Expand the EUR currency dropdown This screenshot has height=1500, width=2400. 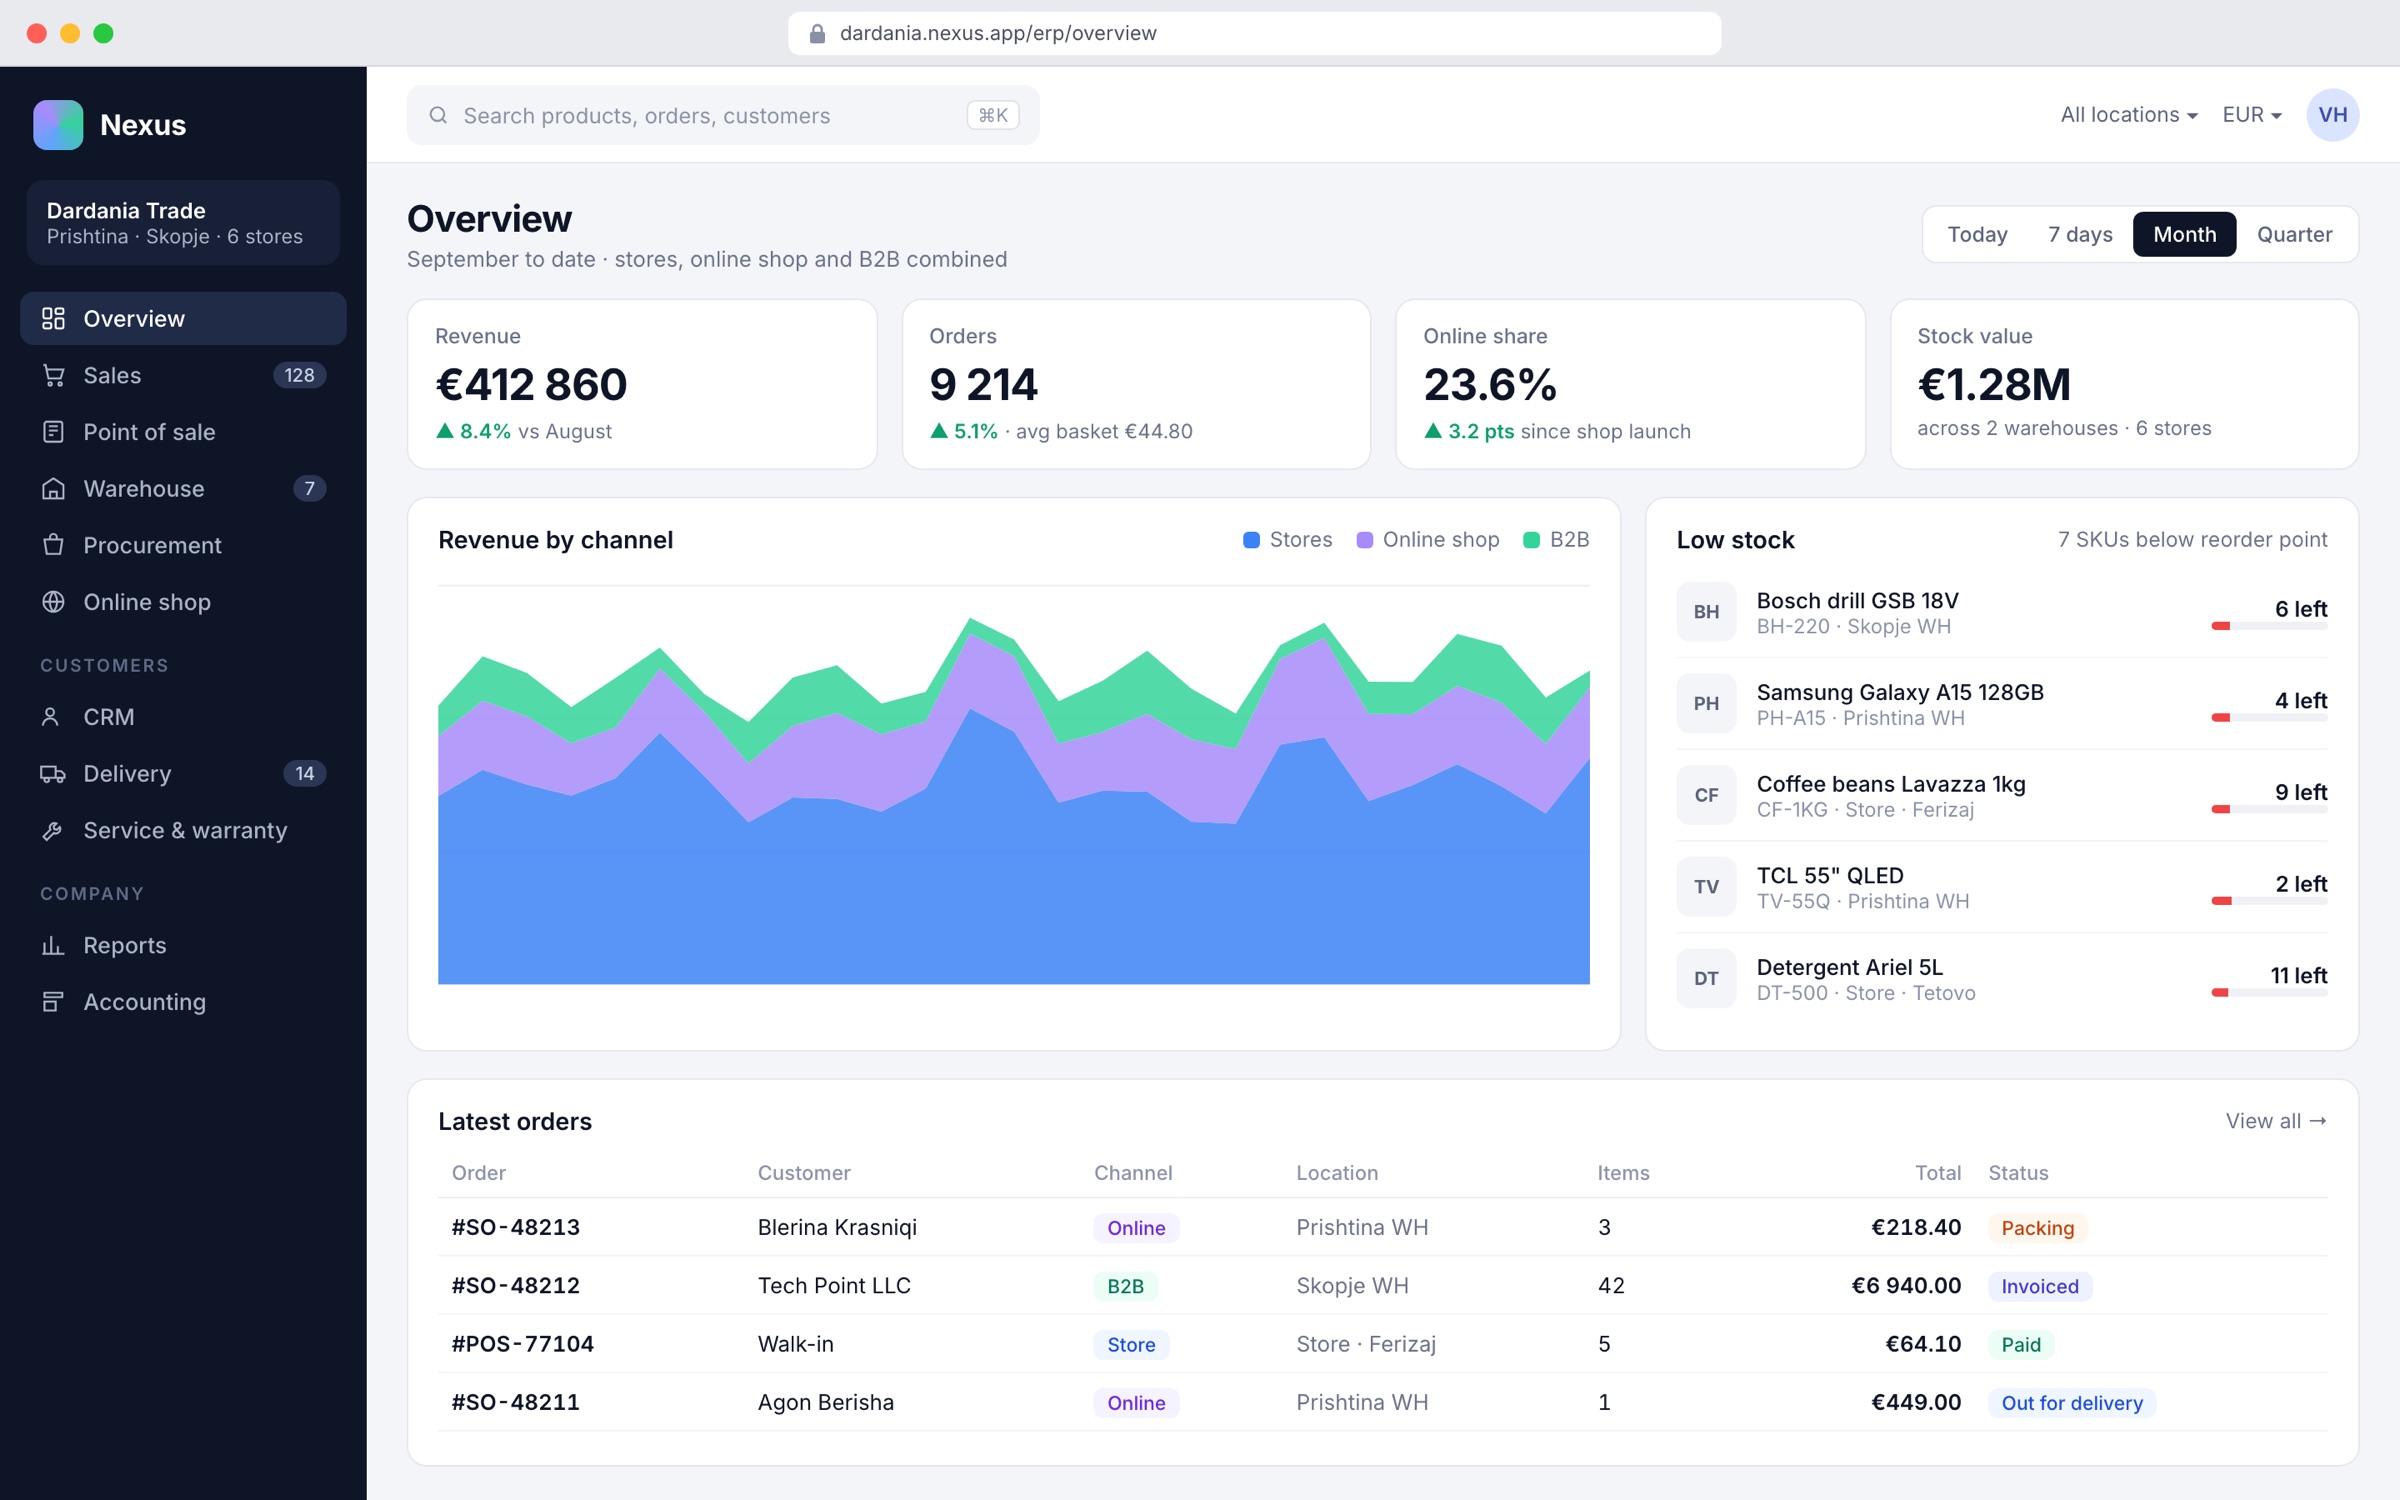(x=2252, y=115)
